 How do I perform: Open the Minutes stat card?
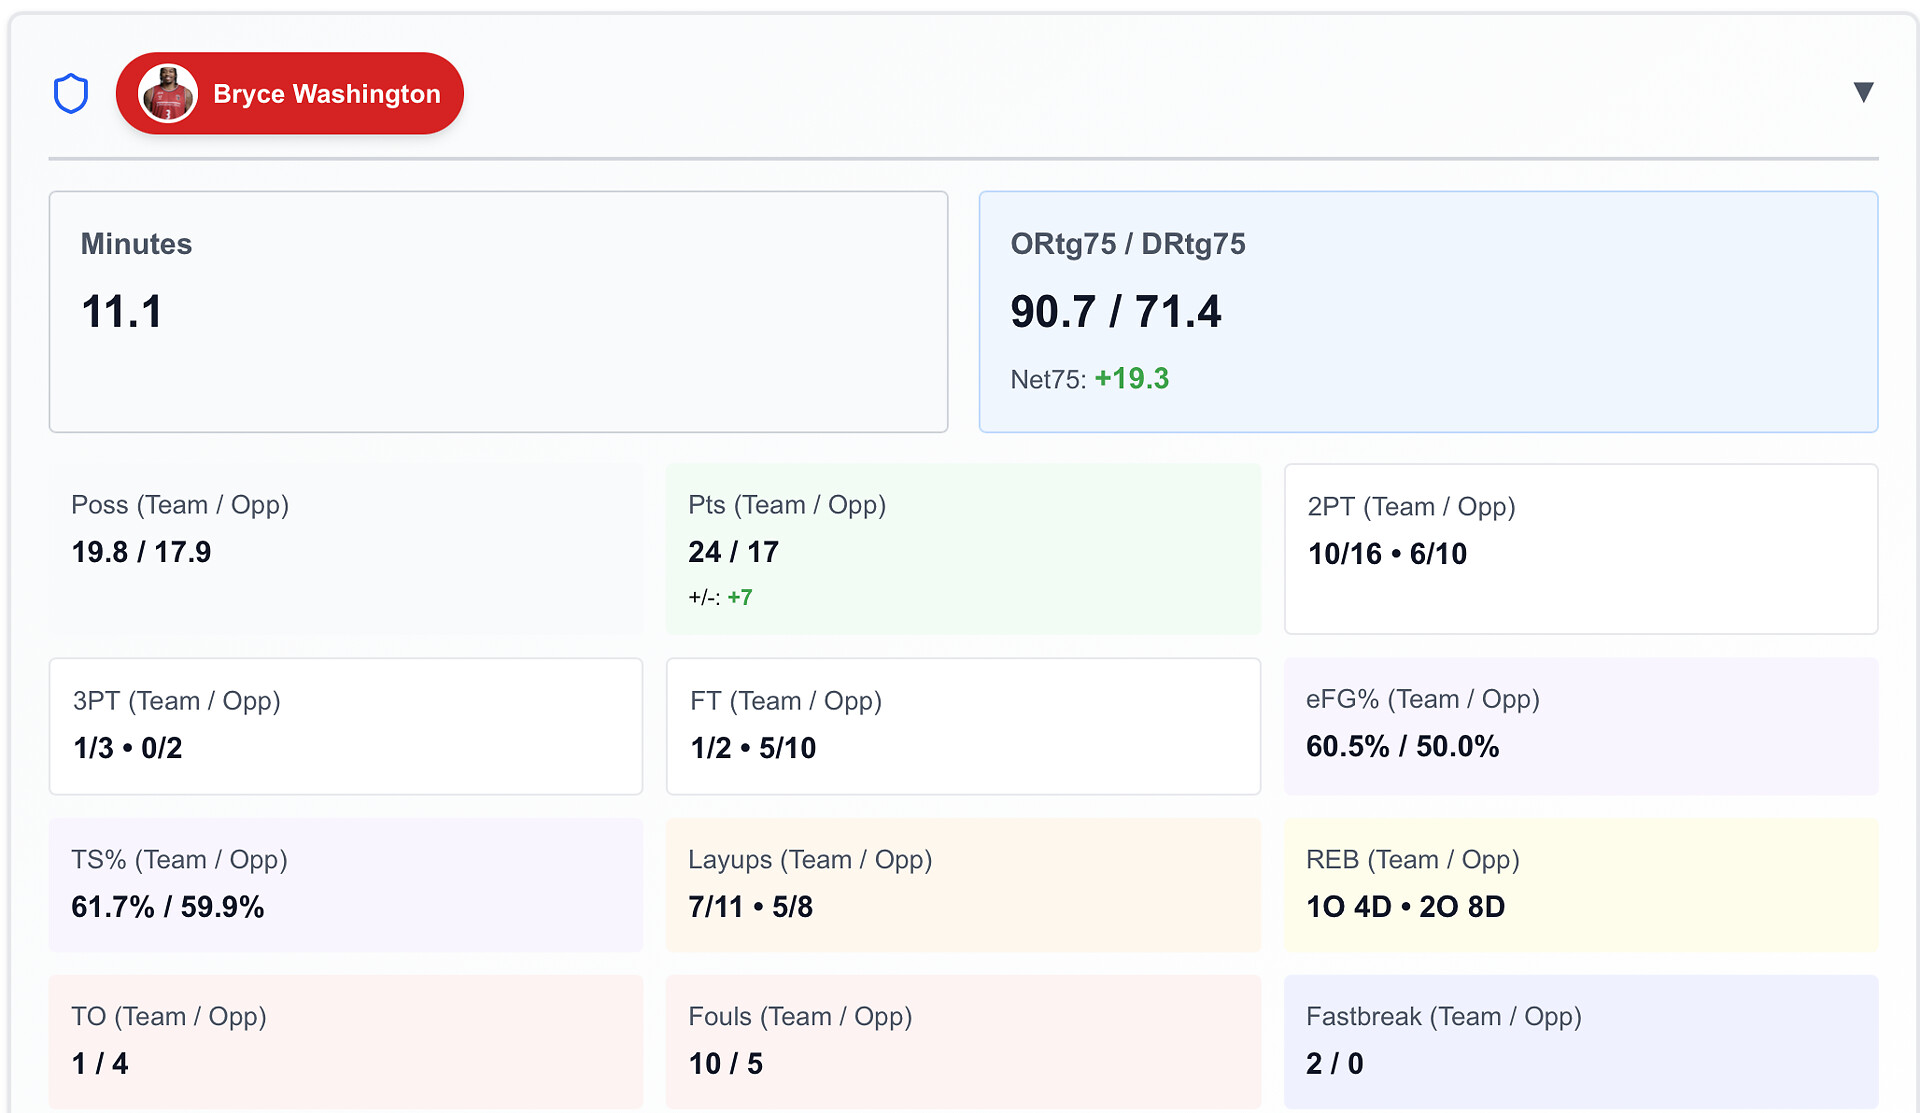(498, 311)
